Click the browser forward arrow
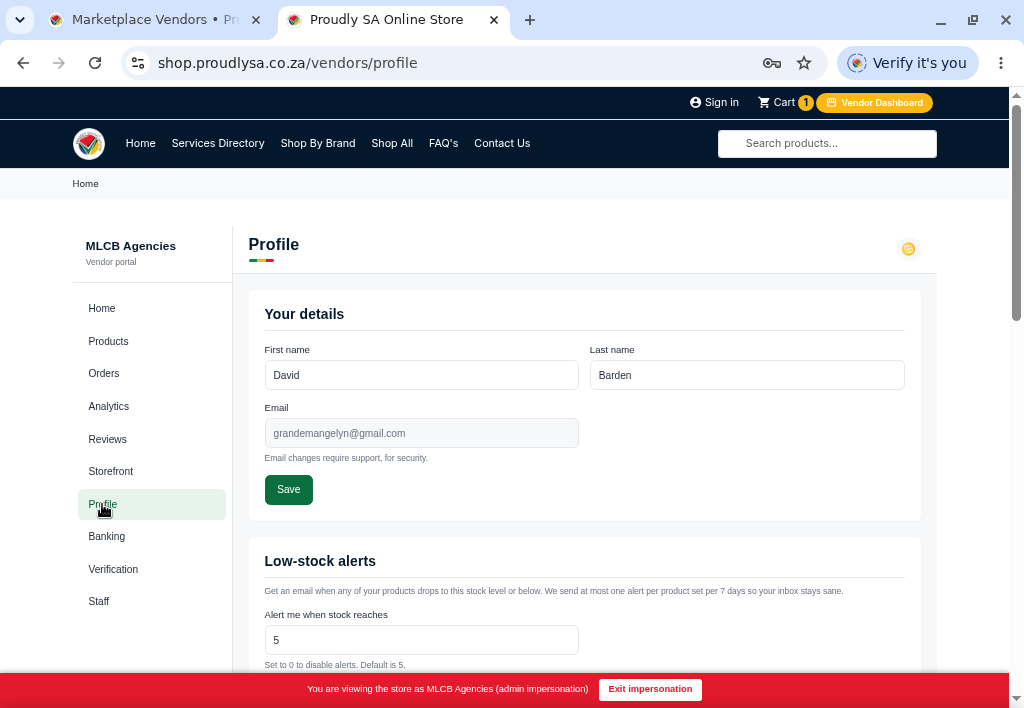This screenshot has width=1024, height=708. (59, 63)
